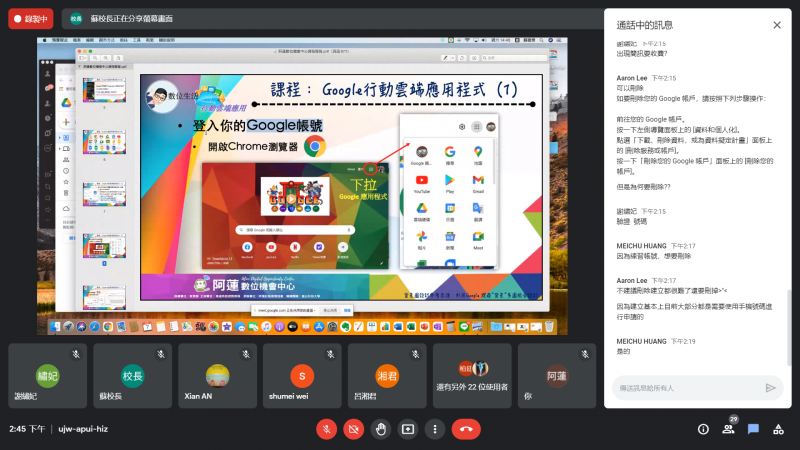
Task: Click MEICHU HUANG's 下午2:19 message name
Action: point(641,341)
